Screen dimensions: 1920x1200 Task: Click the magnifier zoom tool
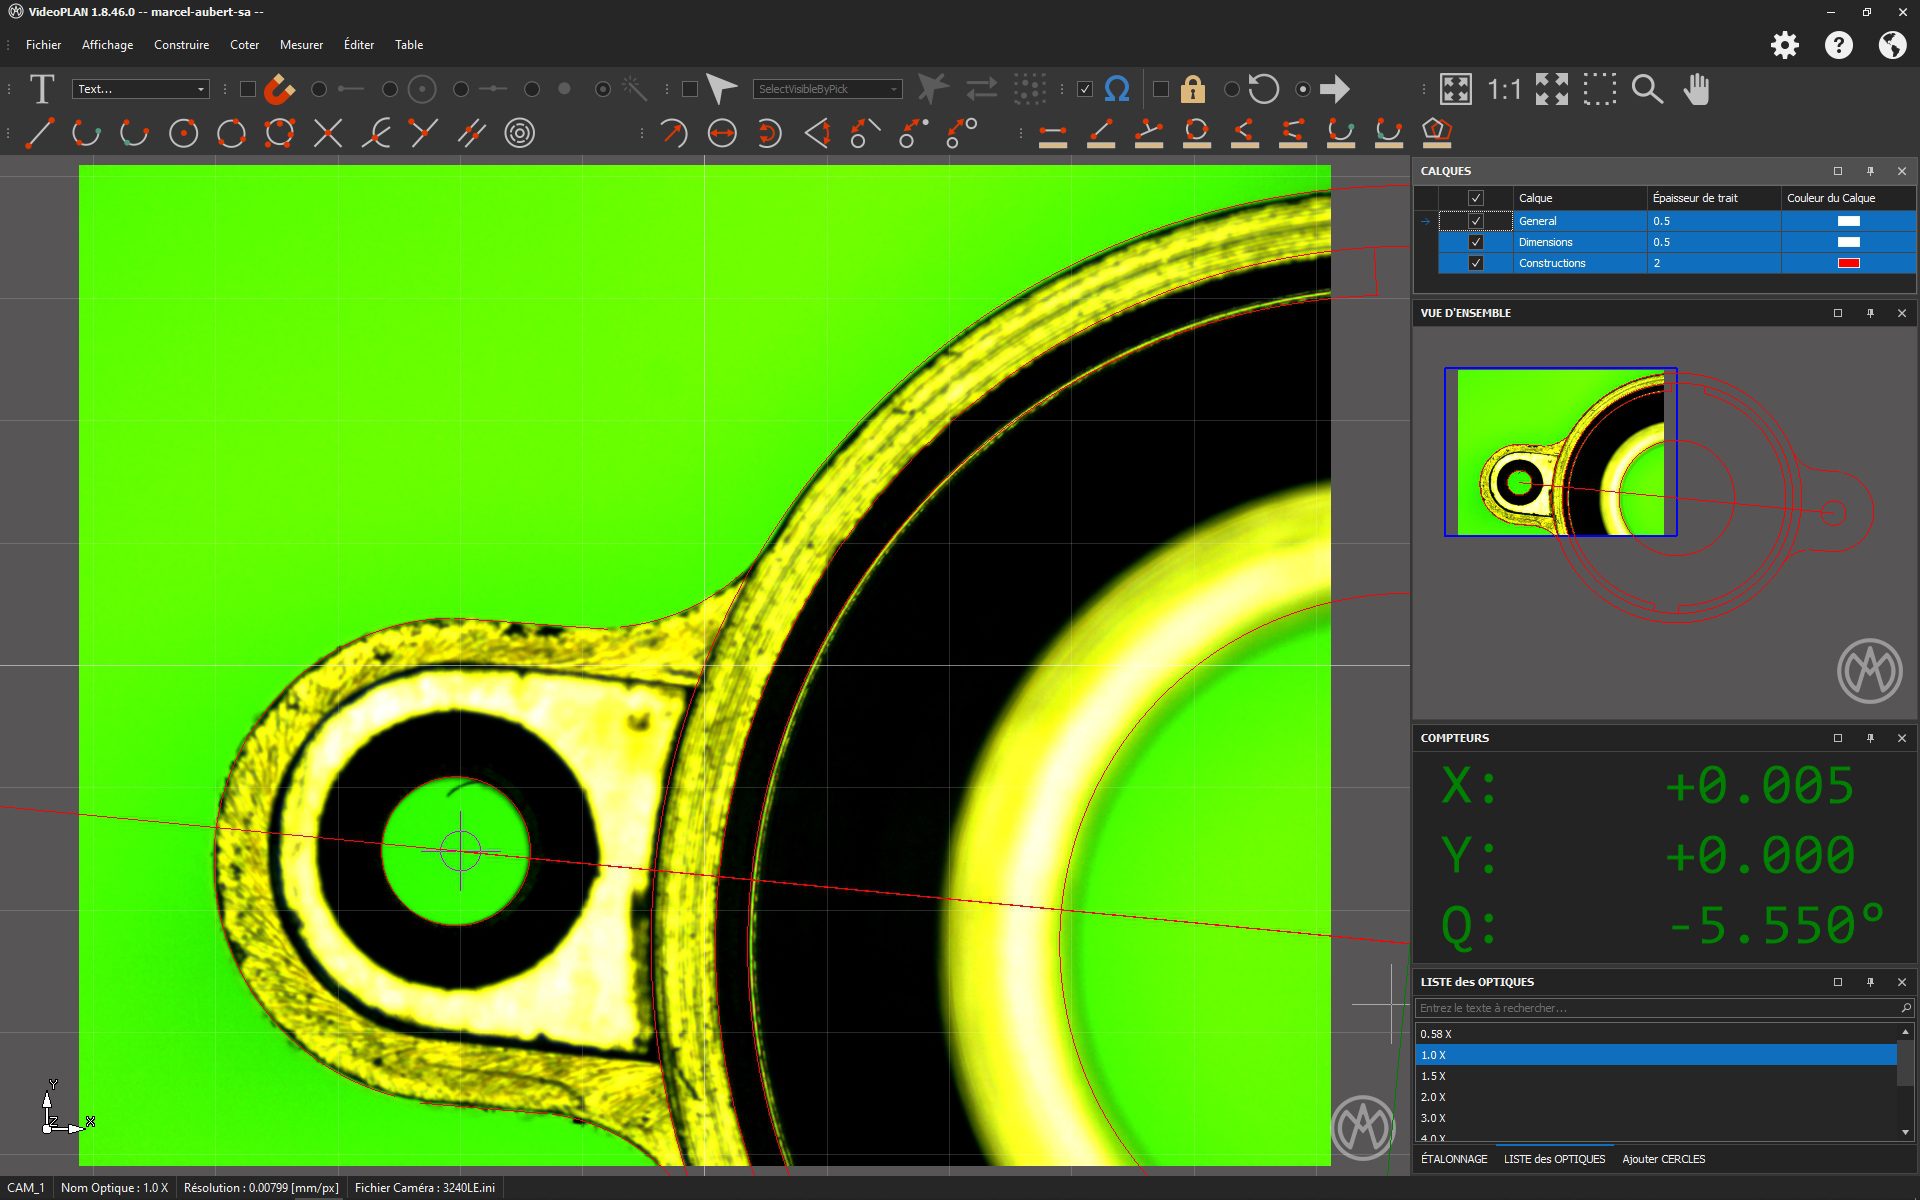[1647, 89]
